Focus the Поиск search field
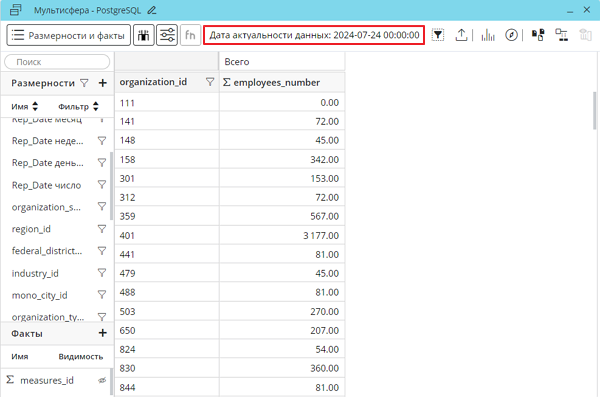Screen dimensions: 600x397 57,62
